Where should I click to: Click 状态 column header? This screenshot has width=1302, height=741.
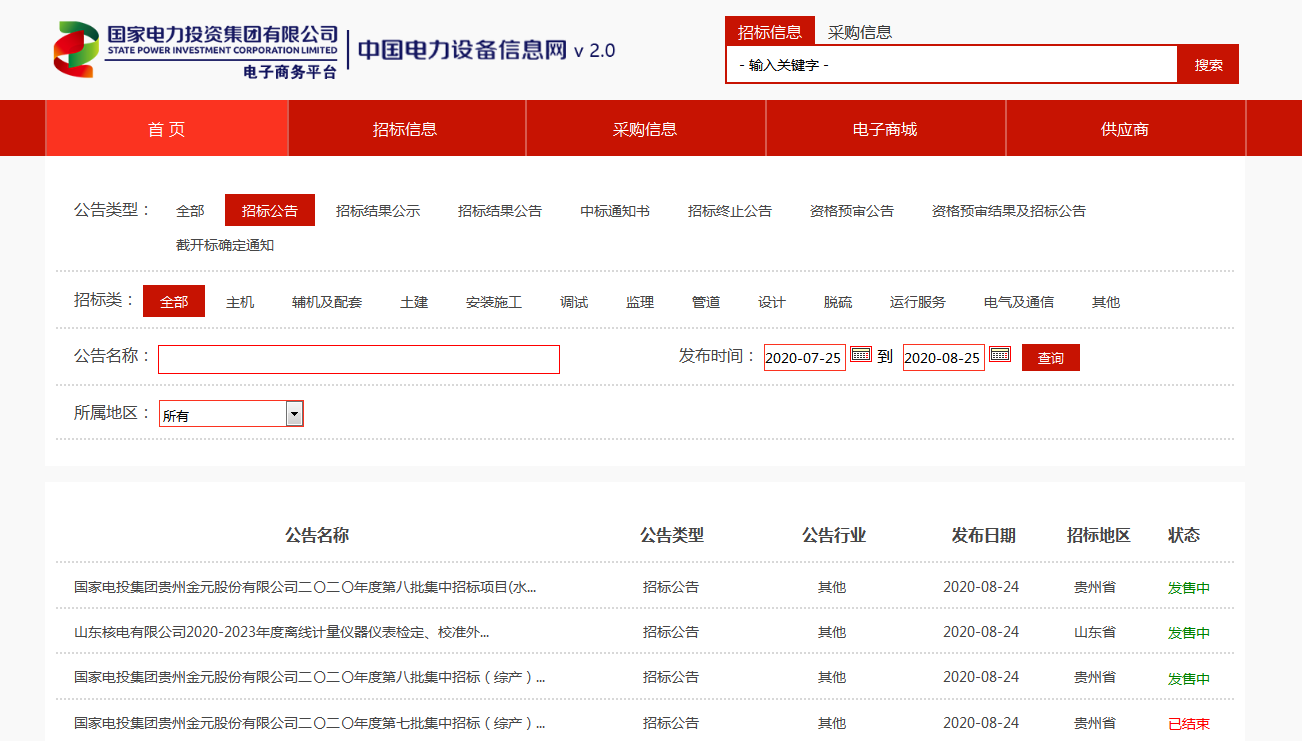[1184, 535]
